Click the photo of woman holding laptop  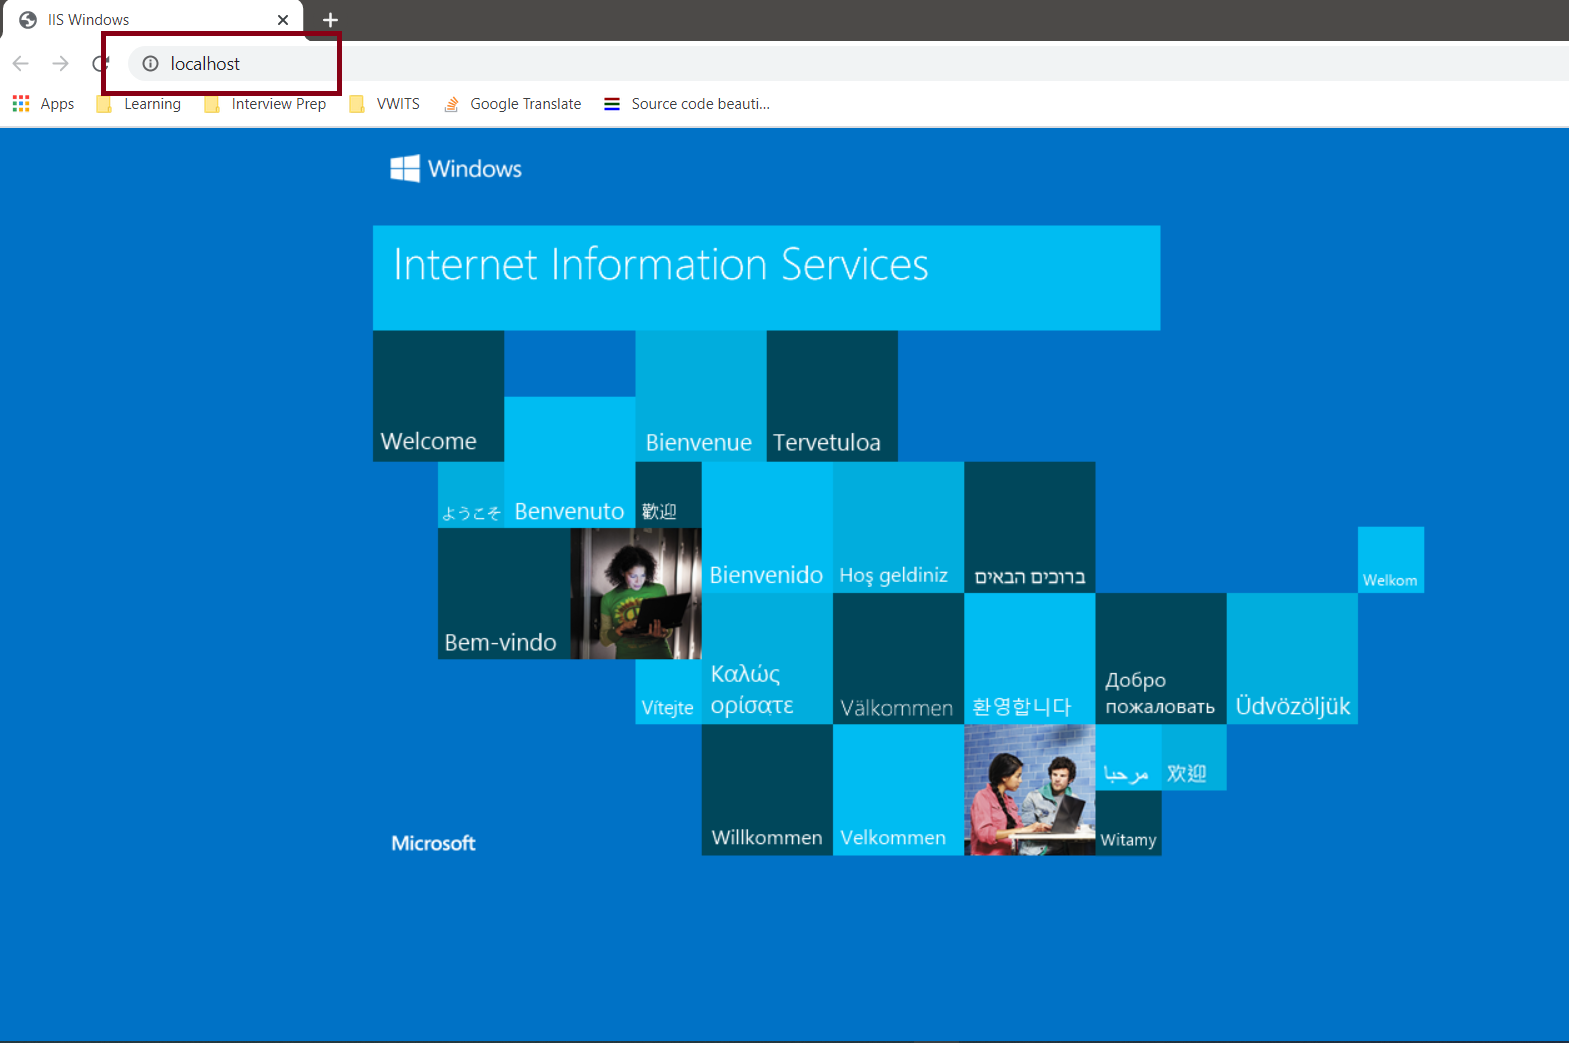click(636, 594)
